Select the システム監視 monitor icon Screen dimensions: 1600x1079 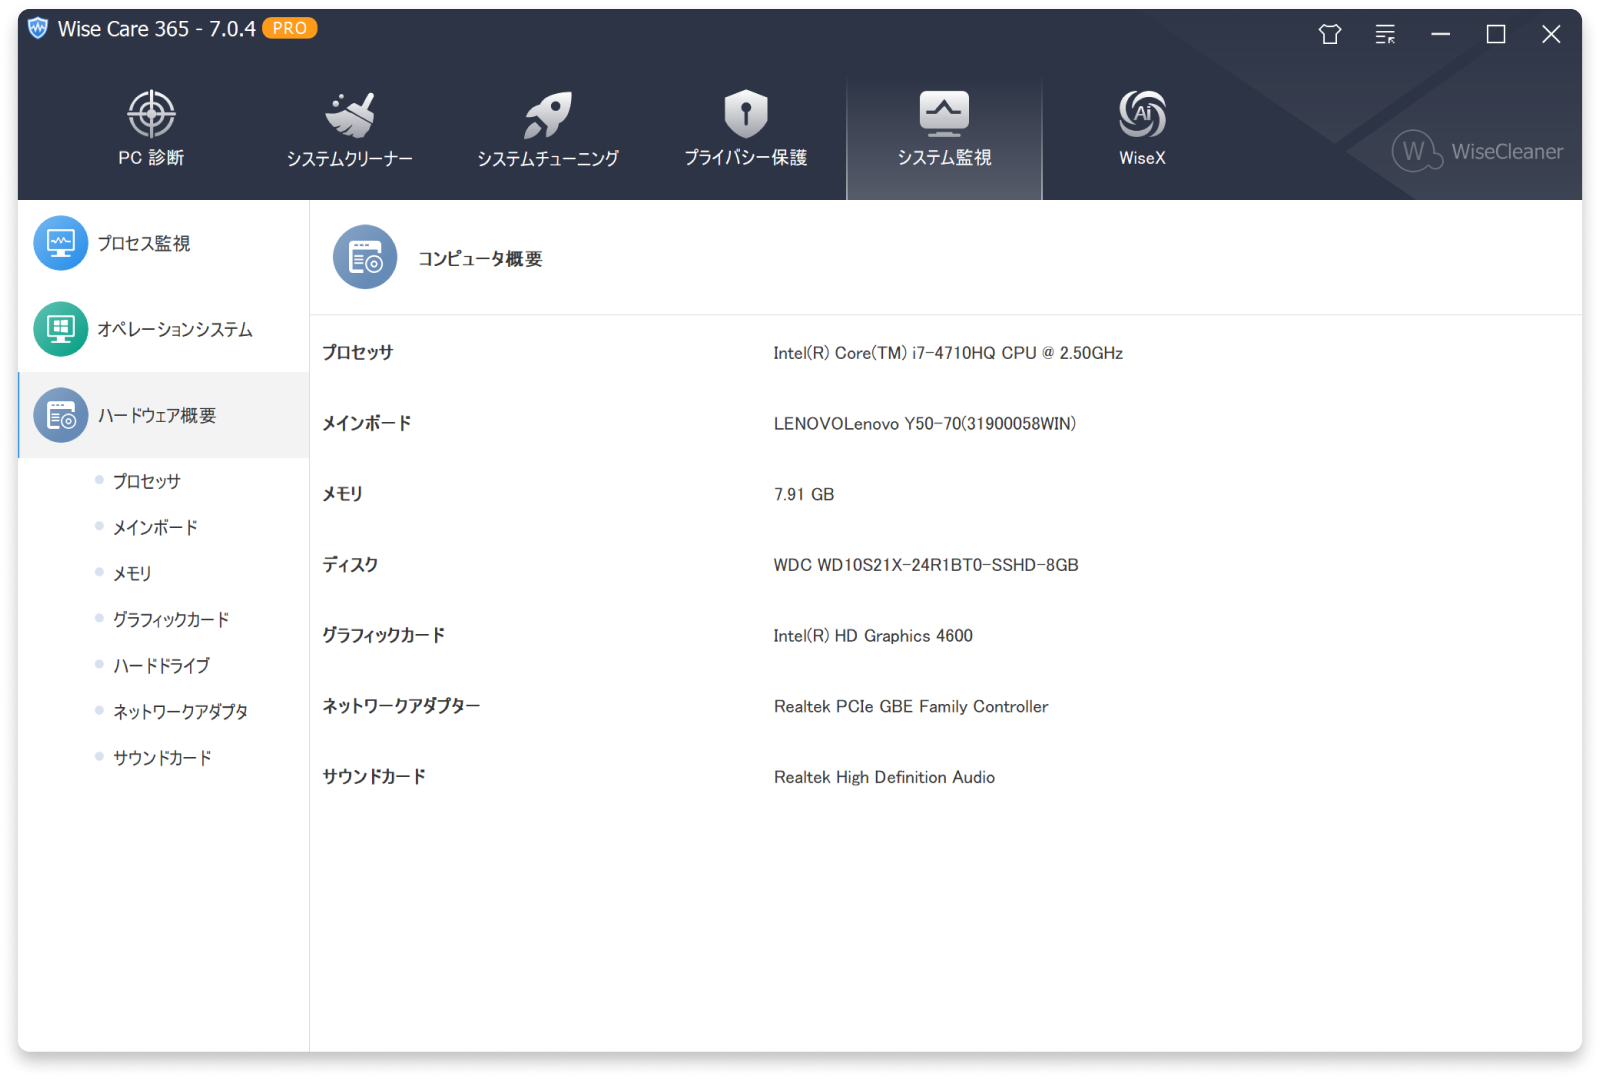942,113
